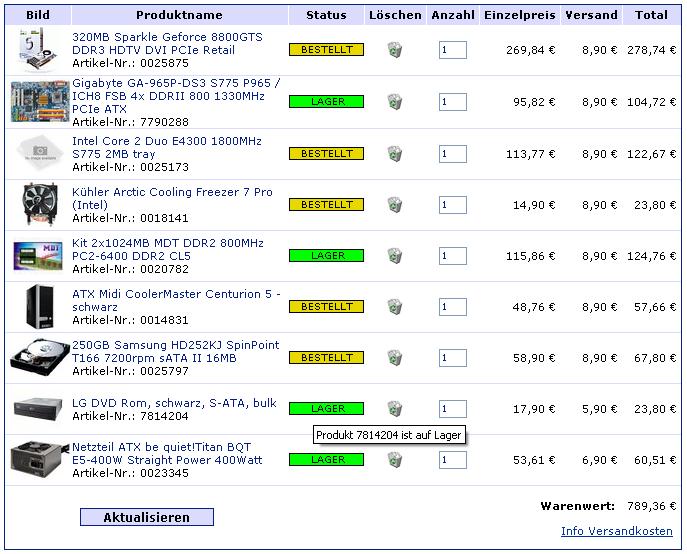Click LAGER status badge for MDT DDR2 kit
This screenshot has height=554, width=687.
(326, 256)
